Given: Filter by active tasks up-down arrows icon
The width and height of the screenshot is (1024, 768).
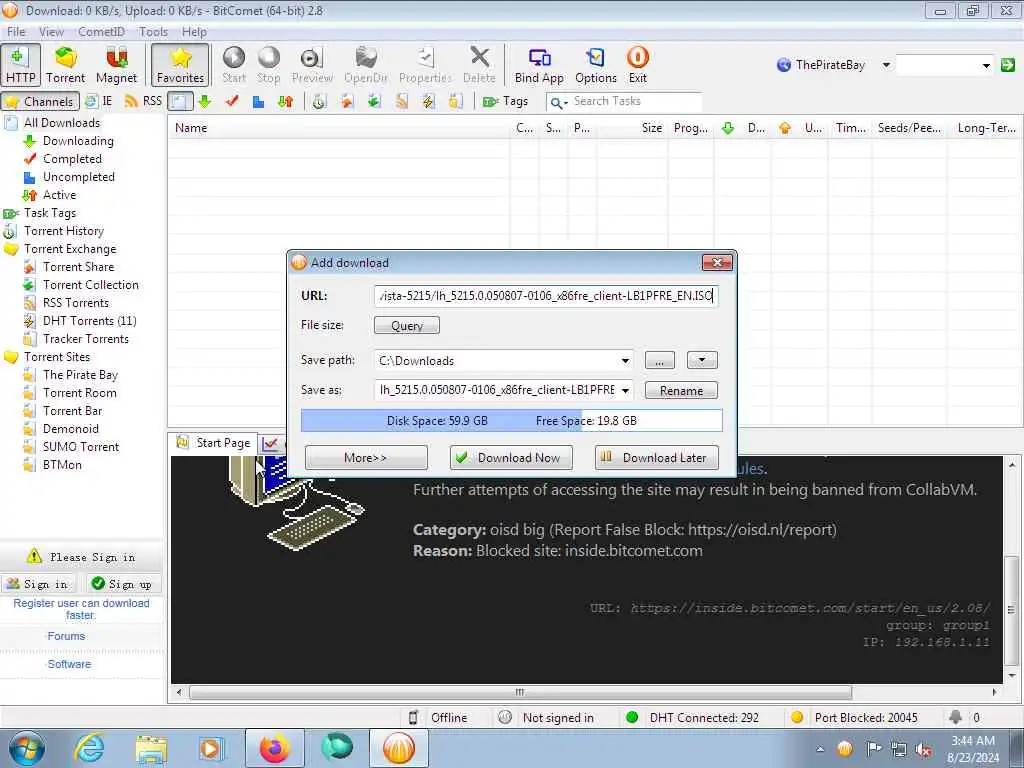Looking at the screenshot, I should (285, 101).
